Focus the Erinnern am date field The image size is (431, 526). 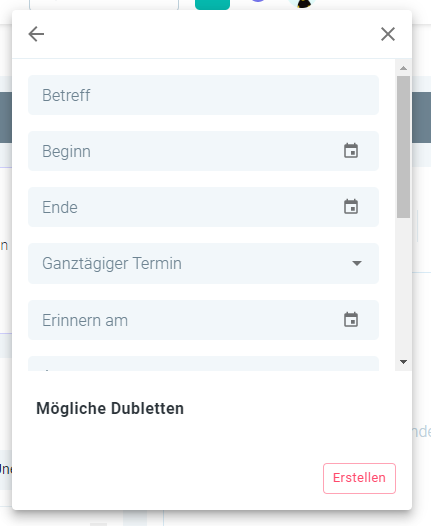203,320
